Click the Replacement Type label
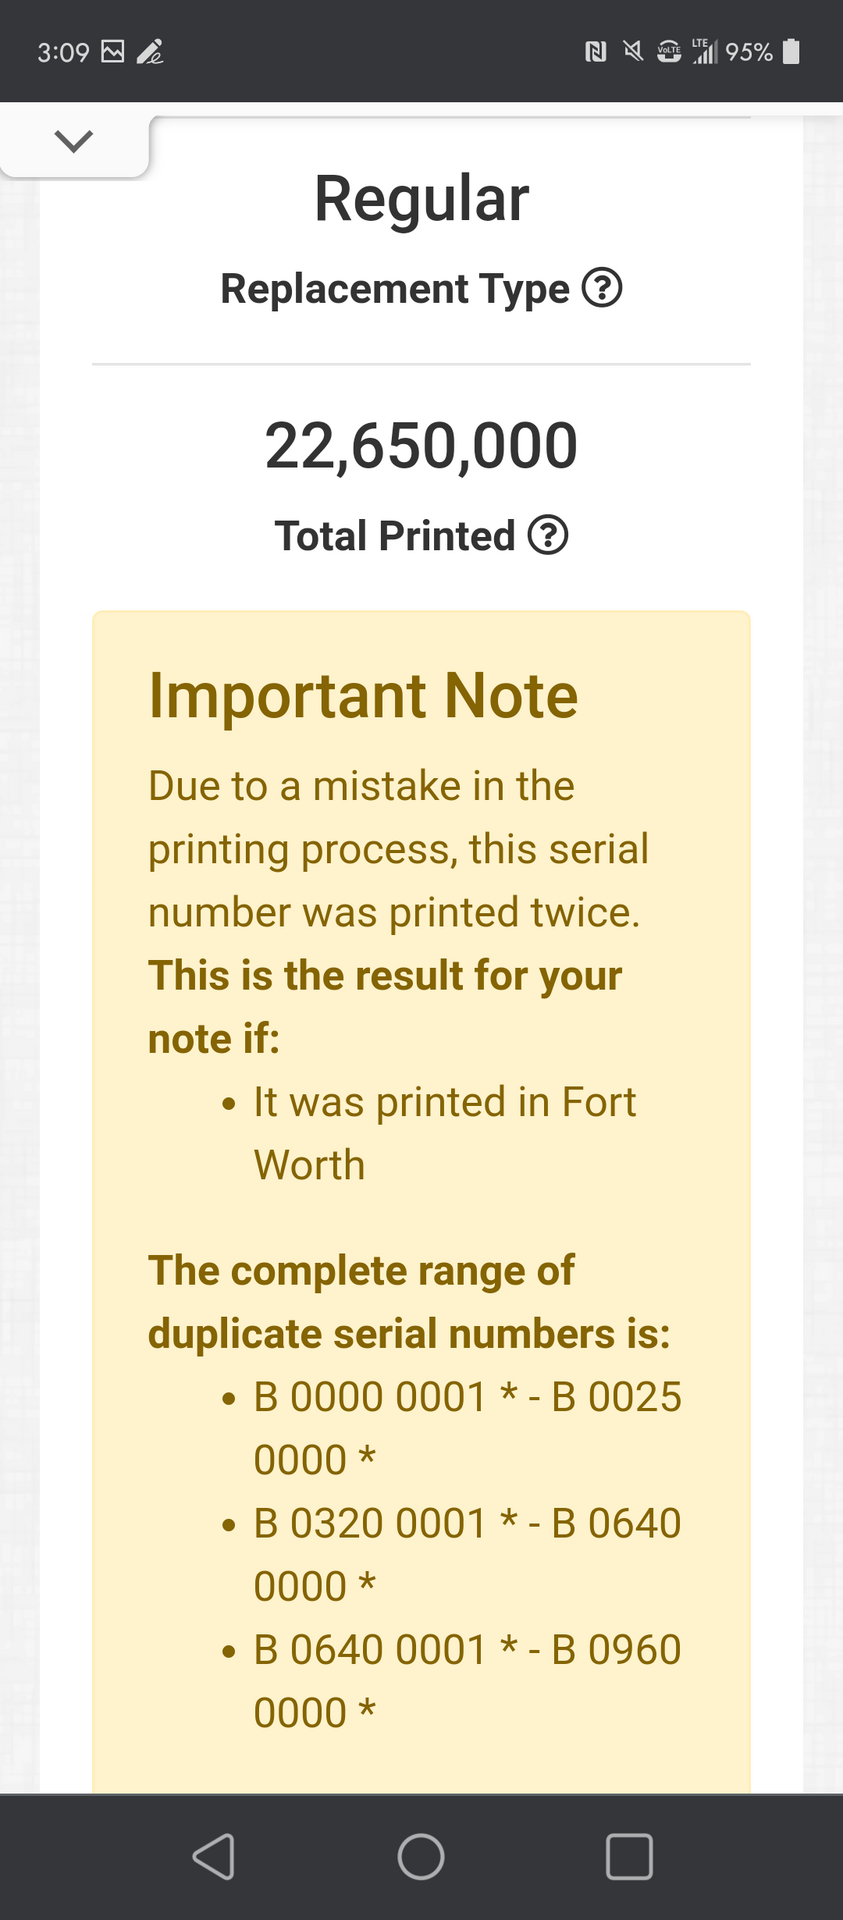 click(x=395, y=288)
